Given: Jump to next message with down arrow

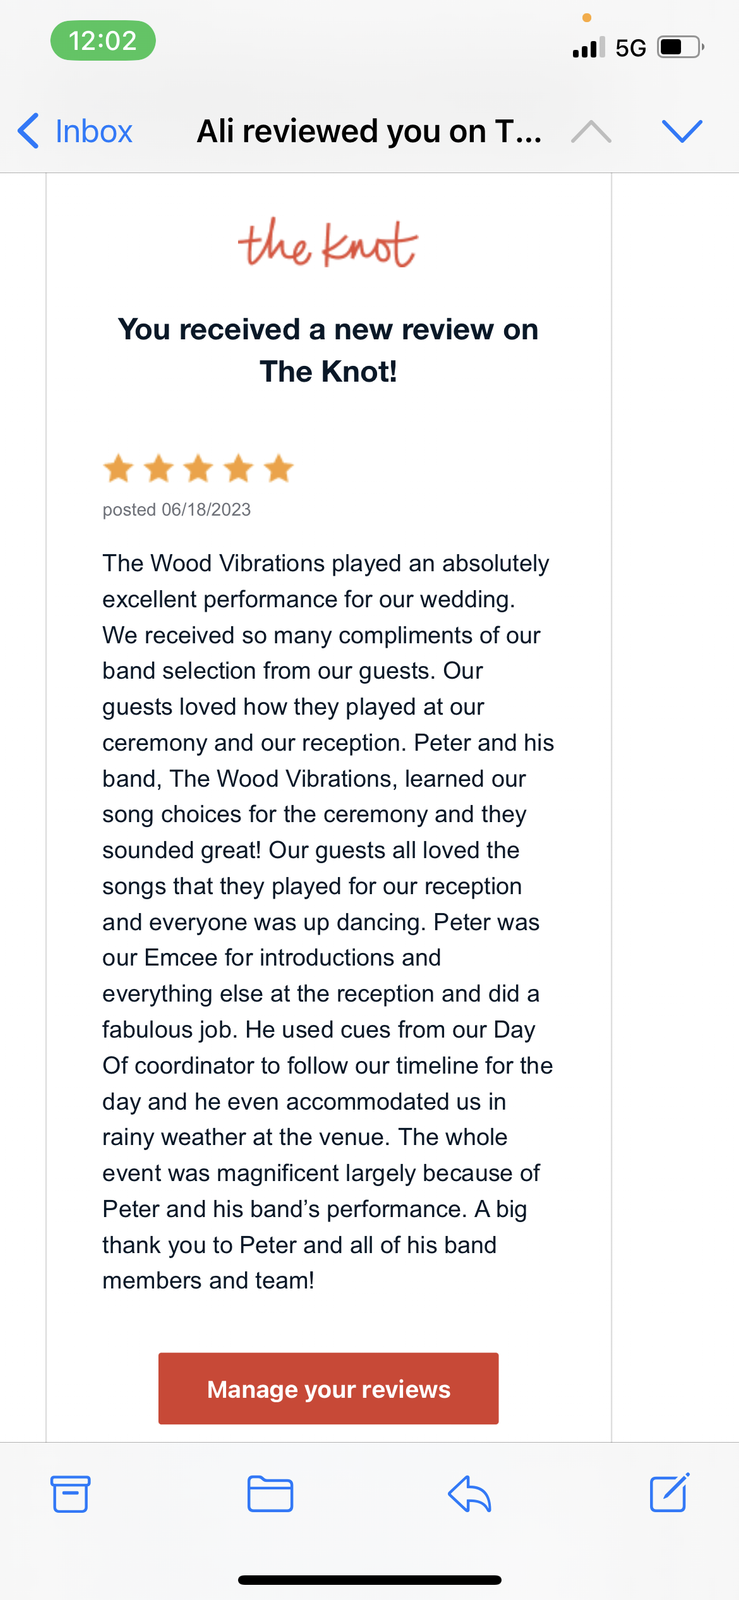Looking at the screenshot, I should tap(682, 131).
